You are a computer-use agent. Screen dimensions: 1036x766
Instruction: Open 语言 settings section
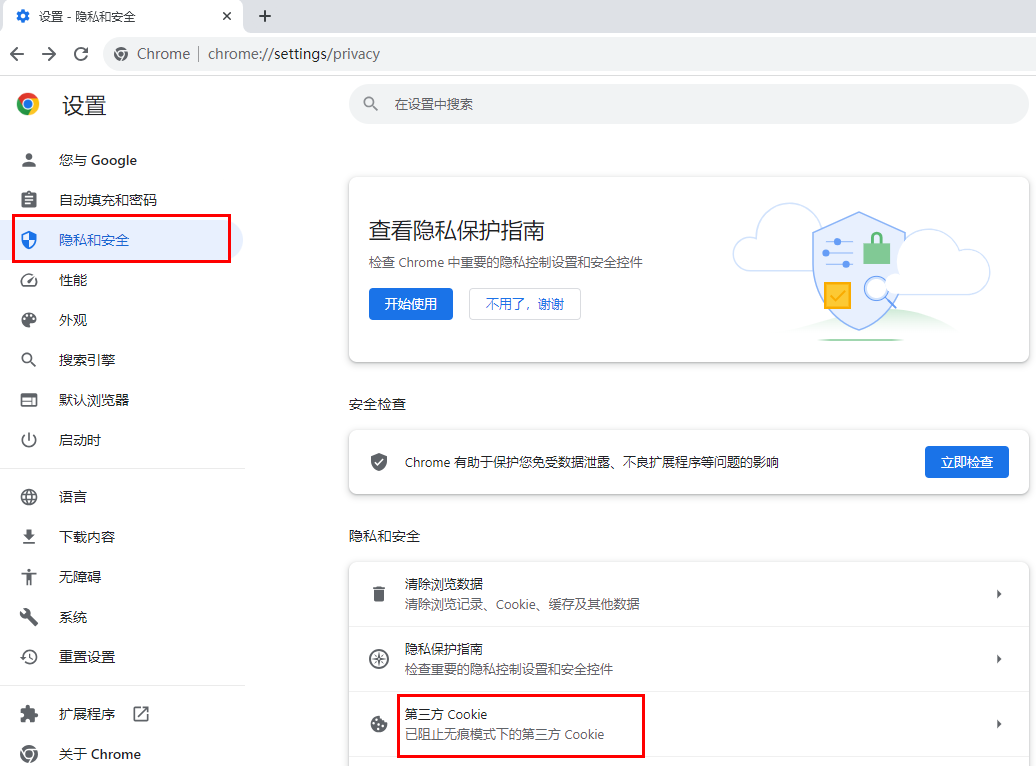[122, 496]
